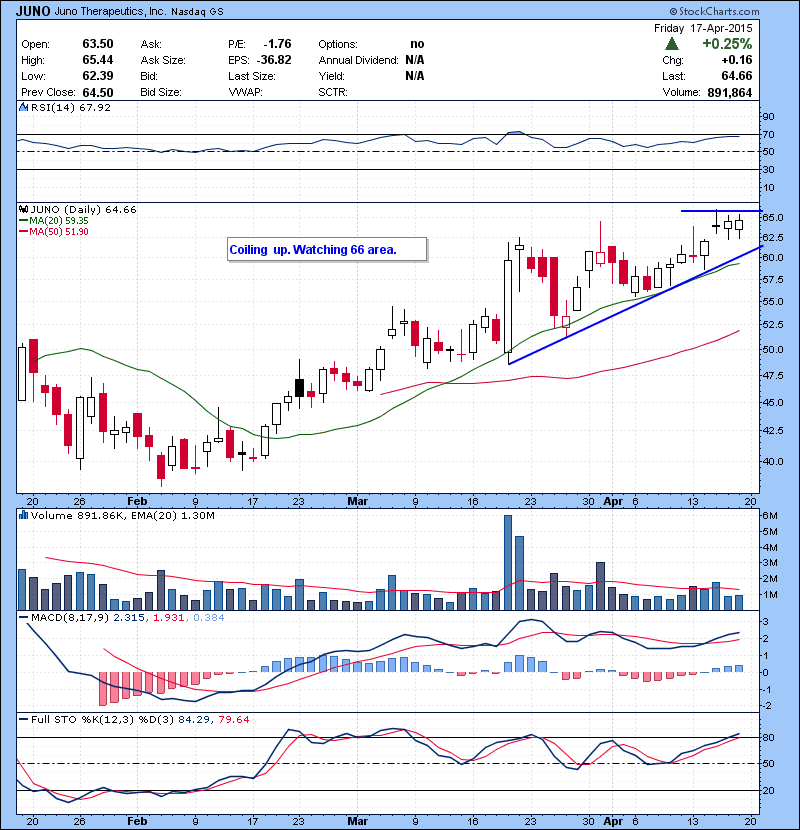Click the 40.0 price axis label
The width and height of the screenshot is (800, 830).
click(x=772, y=462)
